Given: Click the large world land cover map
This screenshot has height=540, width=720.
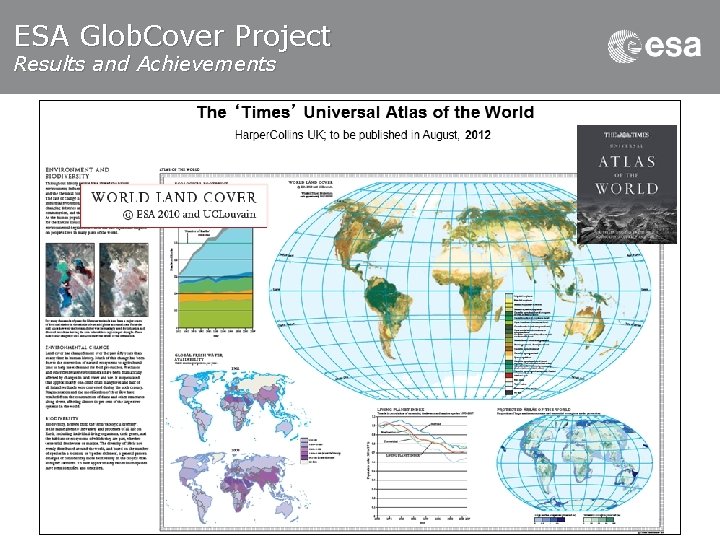Looking at the screenshot, I should tap(459, 289).
